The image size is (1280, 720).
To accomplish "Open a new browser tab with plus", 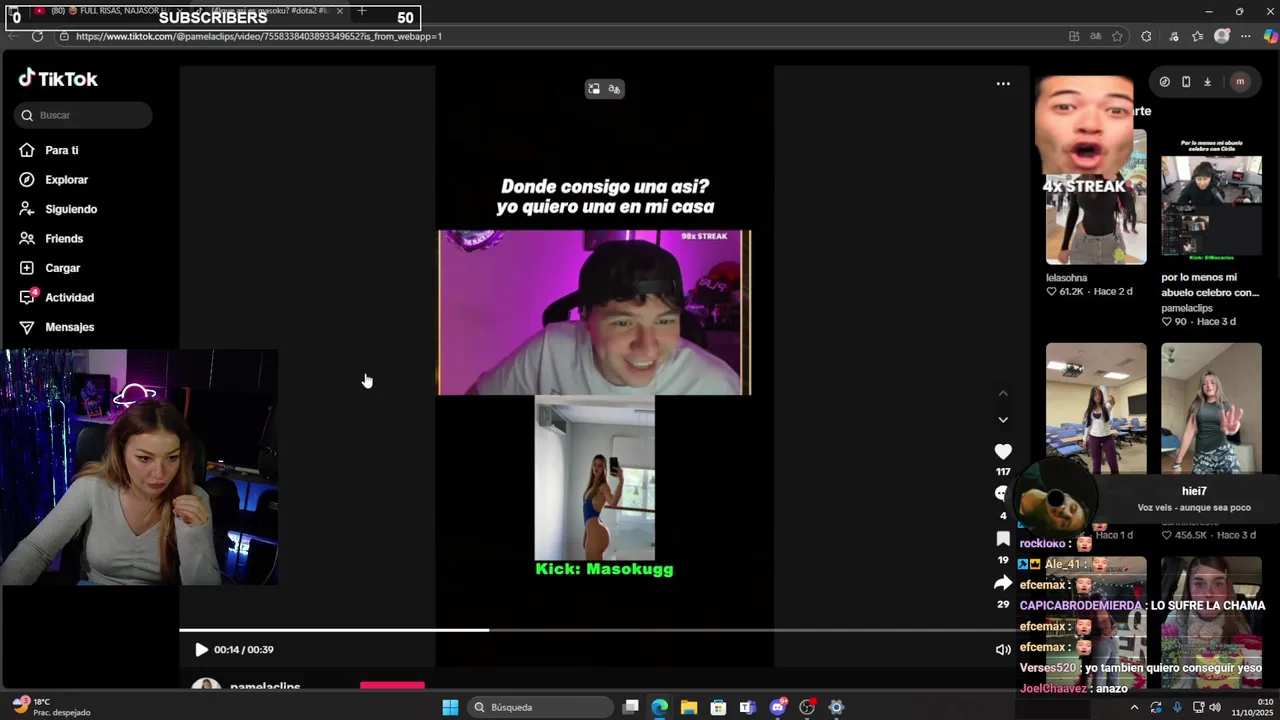I will [362, 11].
